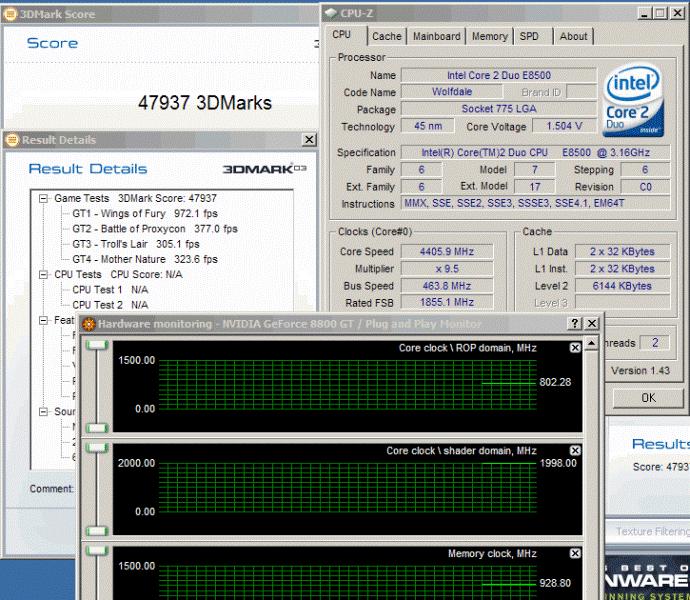Click the upper slider handle of shader graph
690x600 pixels.
[97, 448]
